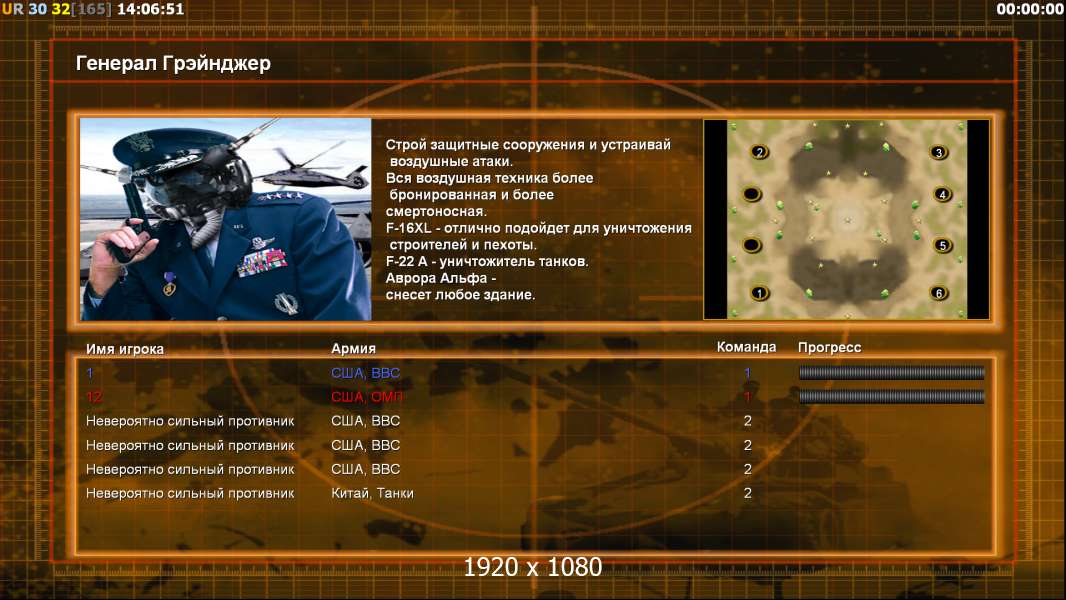Click the 'Генерал Грэйнджер' title

173,63
